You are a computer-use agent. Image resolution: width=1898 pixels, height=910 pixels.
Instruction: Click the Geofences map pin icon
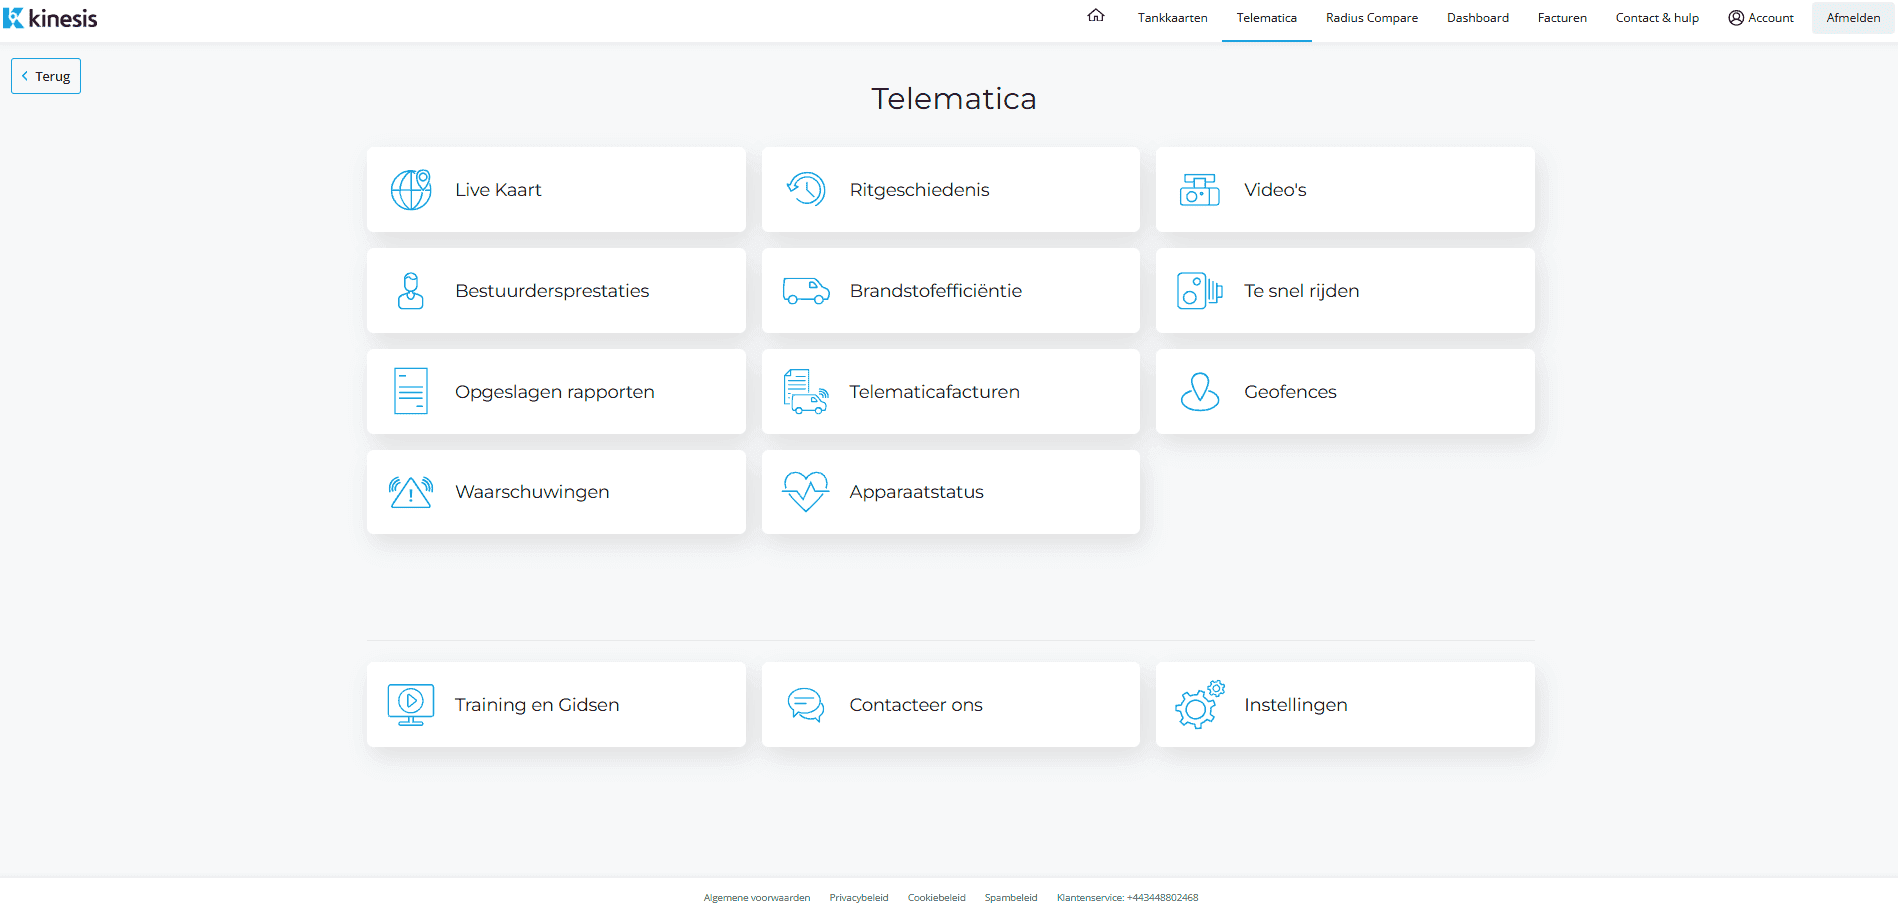click(1199, 392)
